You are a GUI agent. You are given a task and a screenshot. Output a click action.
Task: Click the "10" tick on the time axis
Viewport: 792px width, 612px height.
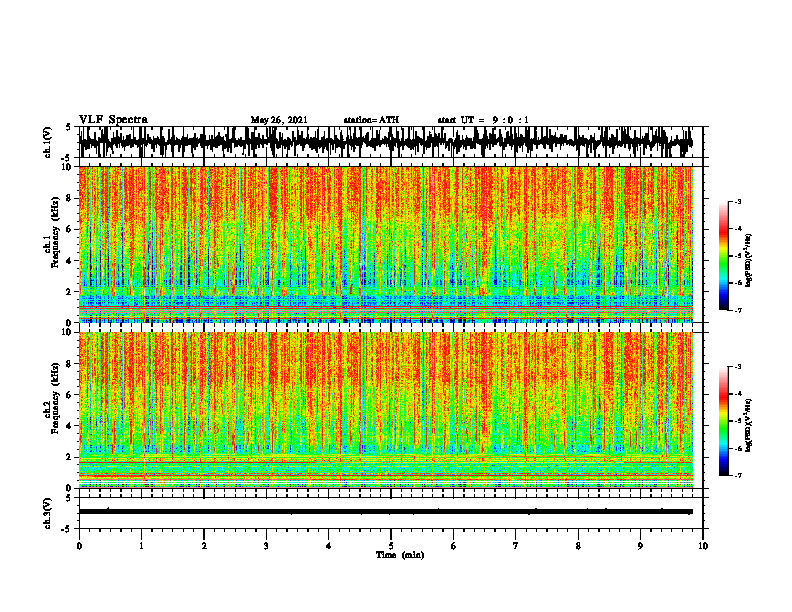click(703, 546)
